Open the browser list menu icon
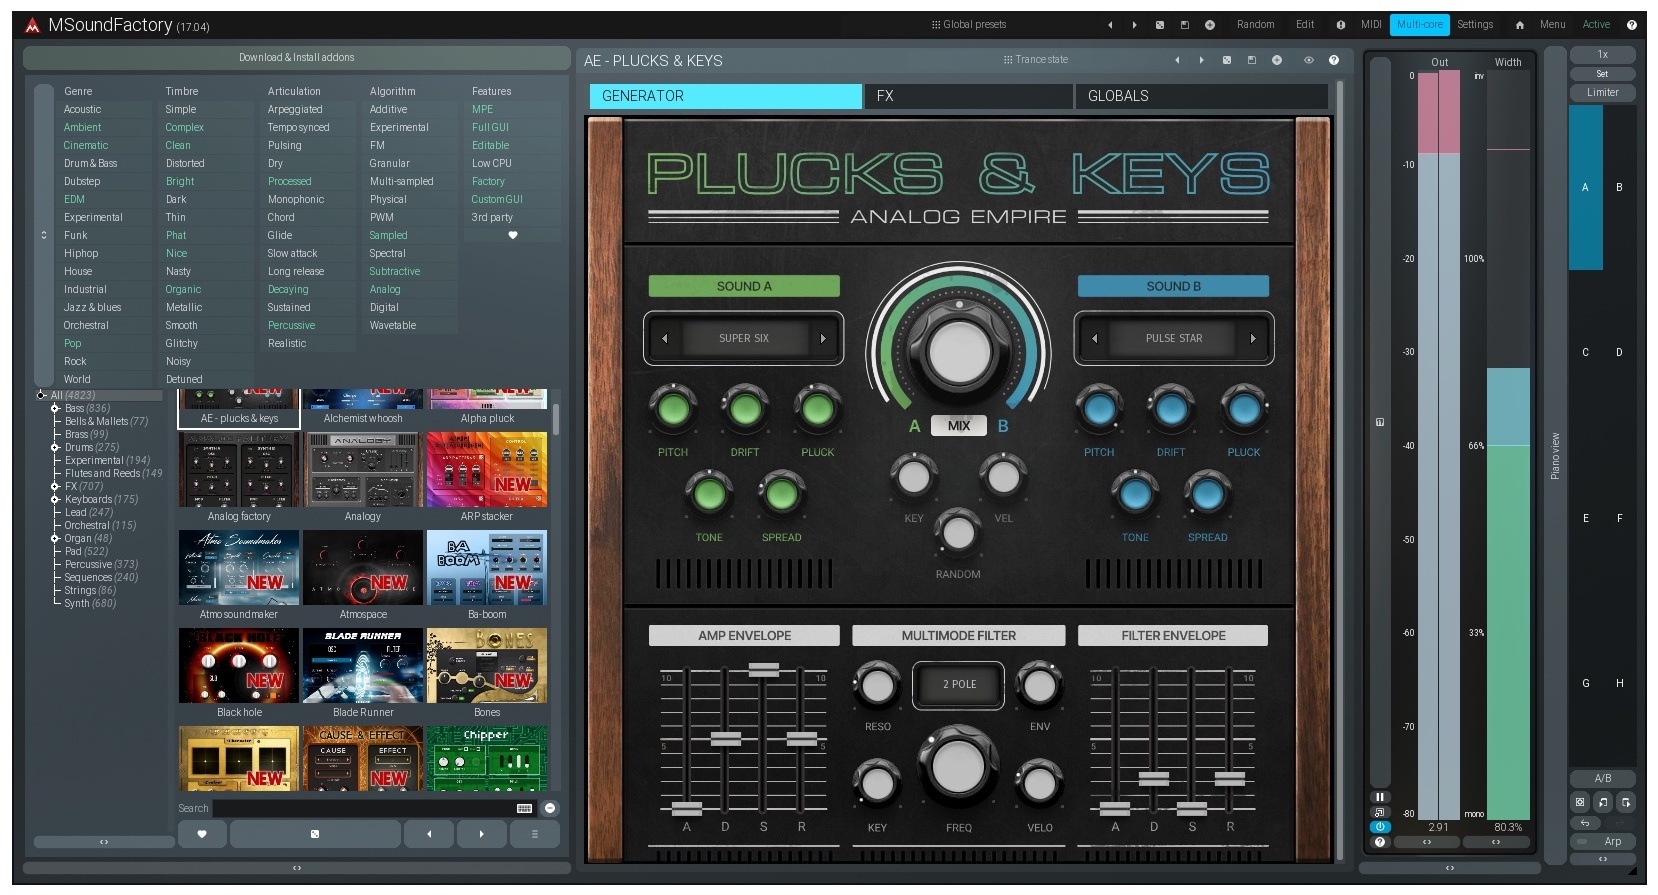The width and height of the screenshot is (1658, 895). [535, 834]
